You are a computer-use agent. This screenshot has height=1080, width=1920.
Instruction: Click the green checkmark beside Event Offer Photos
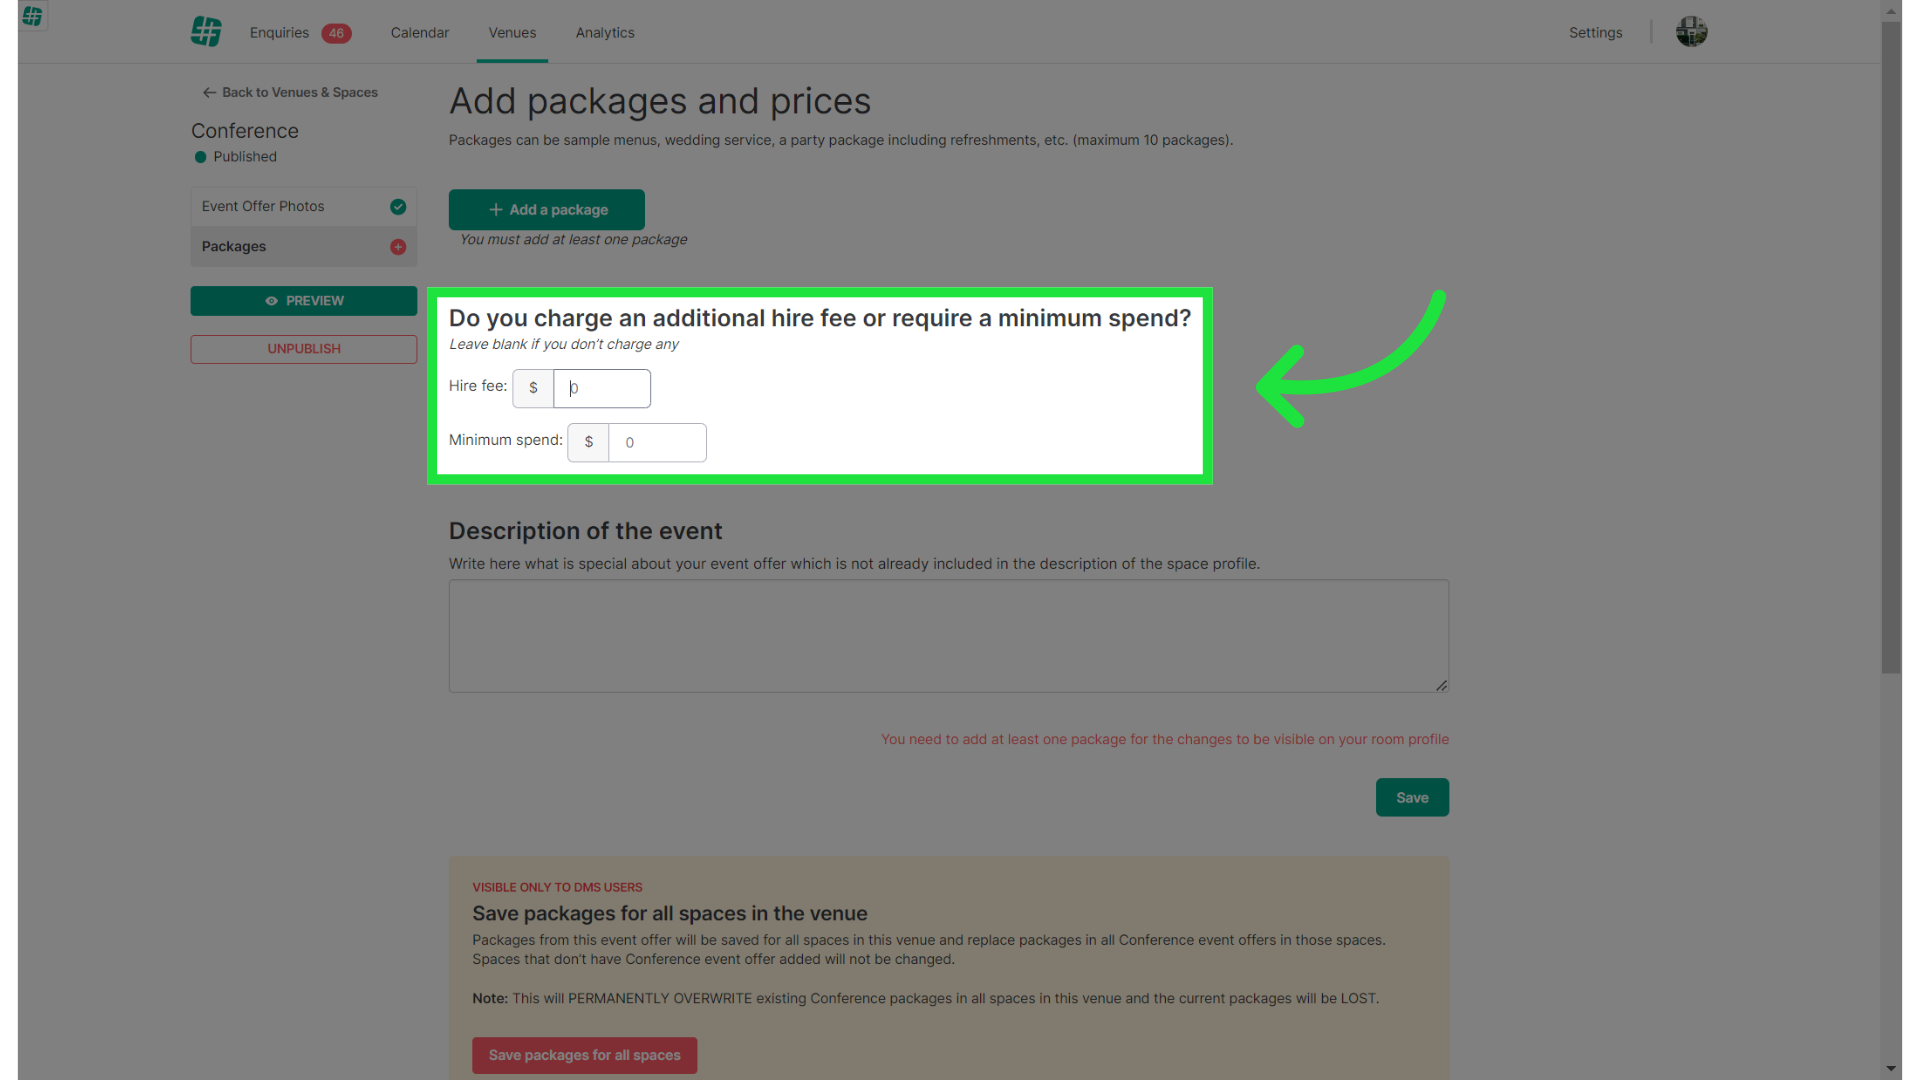tap(398, 207)
